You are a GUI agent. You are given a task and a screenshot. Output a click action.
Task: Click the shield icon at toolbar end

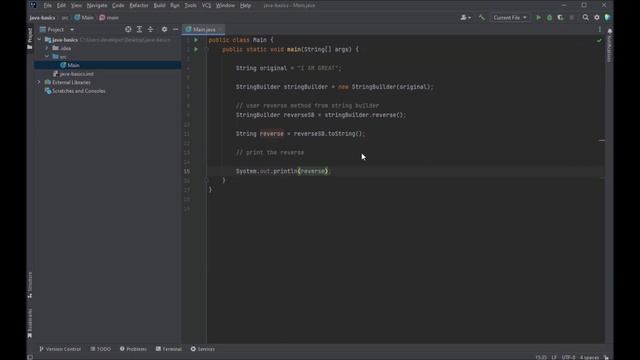pyautogui.click(x=607, y=18)
